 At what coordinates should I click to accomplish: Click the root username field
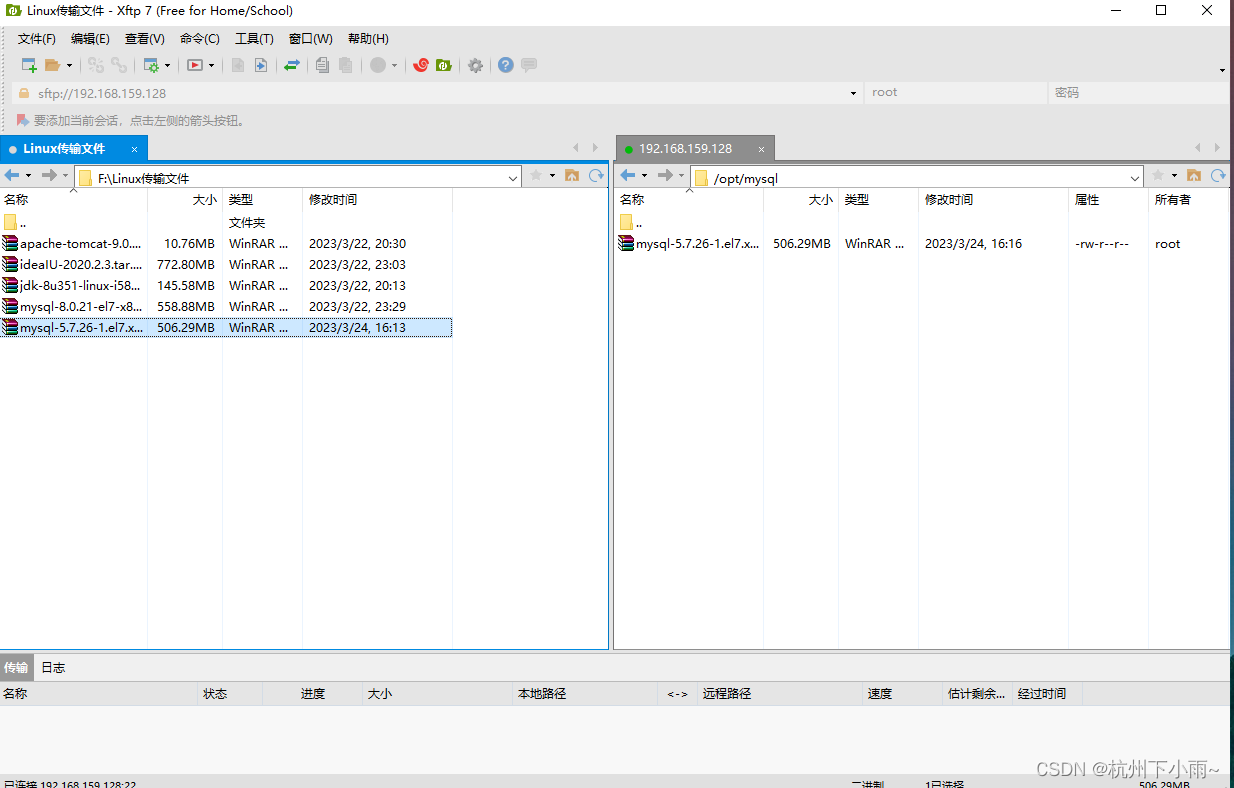tap(955, 93)
